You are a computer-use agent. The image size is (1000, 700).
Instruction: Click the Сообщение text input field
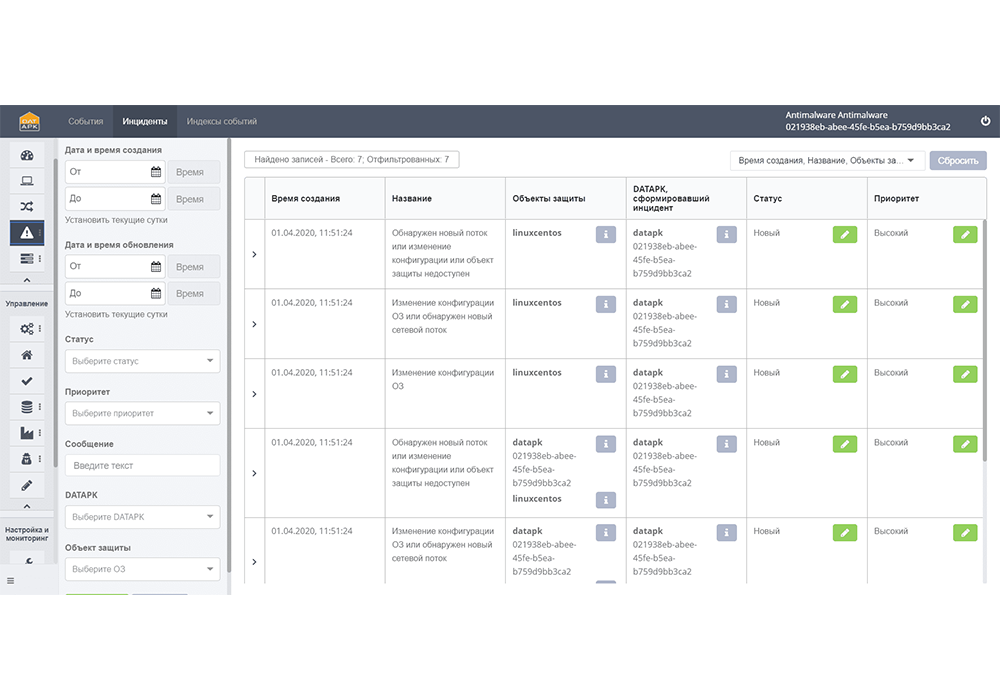tap(142, 465)
